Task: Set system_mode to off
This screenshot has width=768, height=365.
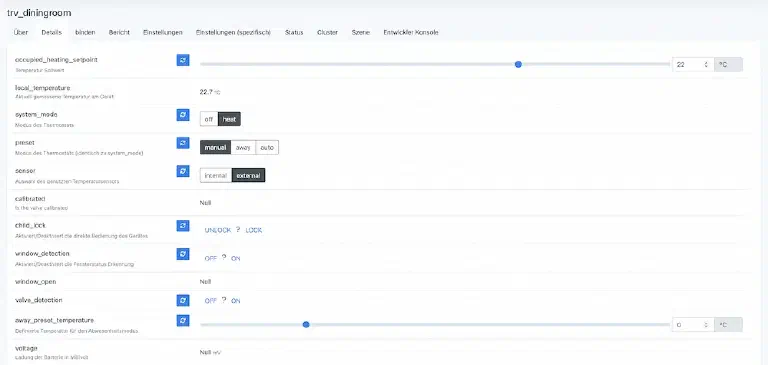Action: click(x=209, y=119)
